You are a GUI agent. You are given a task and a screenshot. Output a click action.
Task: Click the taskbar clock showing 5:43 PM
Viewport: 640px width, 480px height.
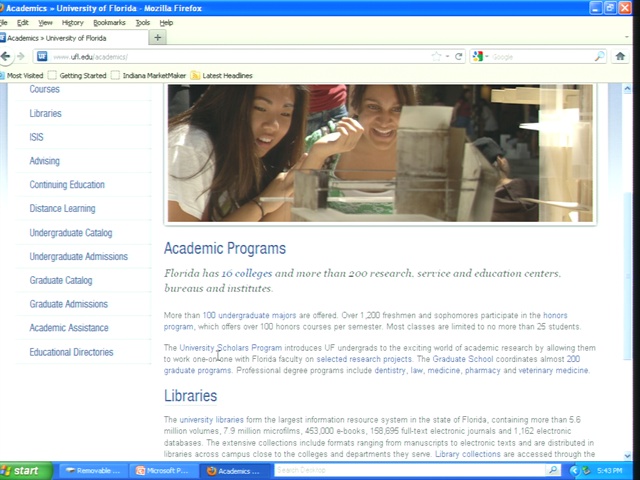(x=609, y=471)
